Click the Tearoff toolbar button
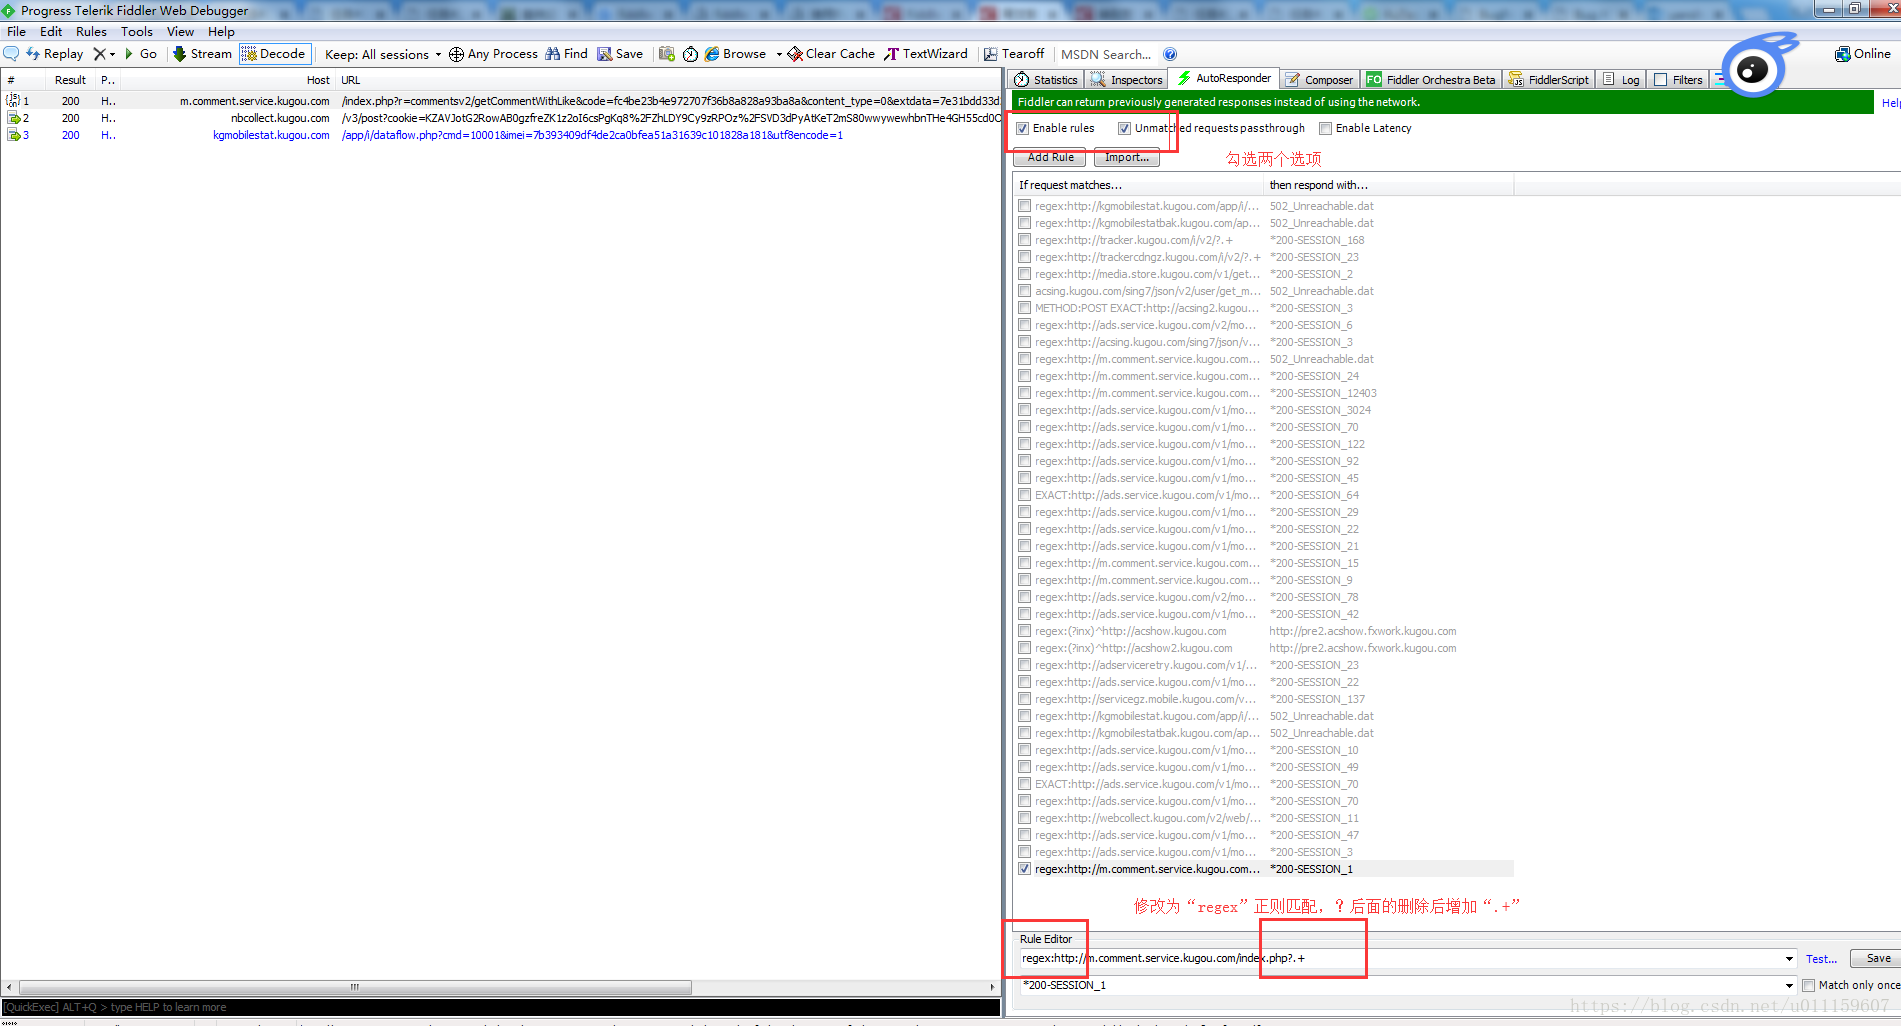 1014,54
